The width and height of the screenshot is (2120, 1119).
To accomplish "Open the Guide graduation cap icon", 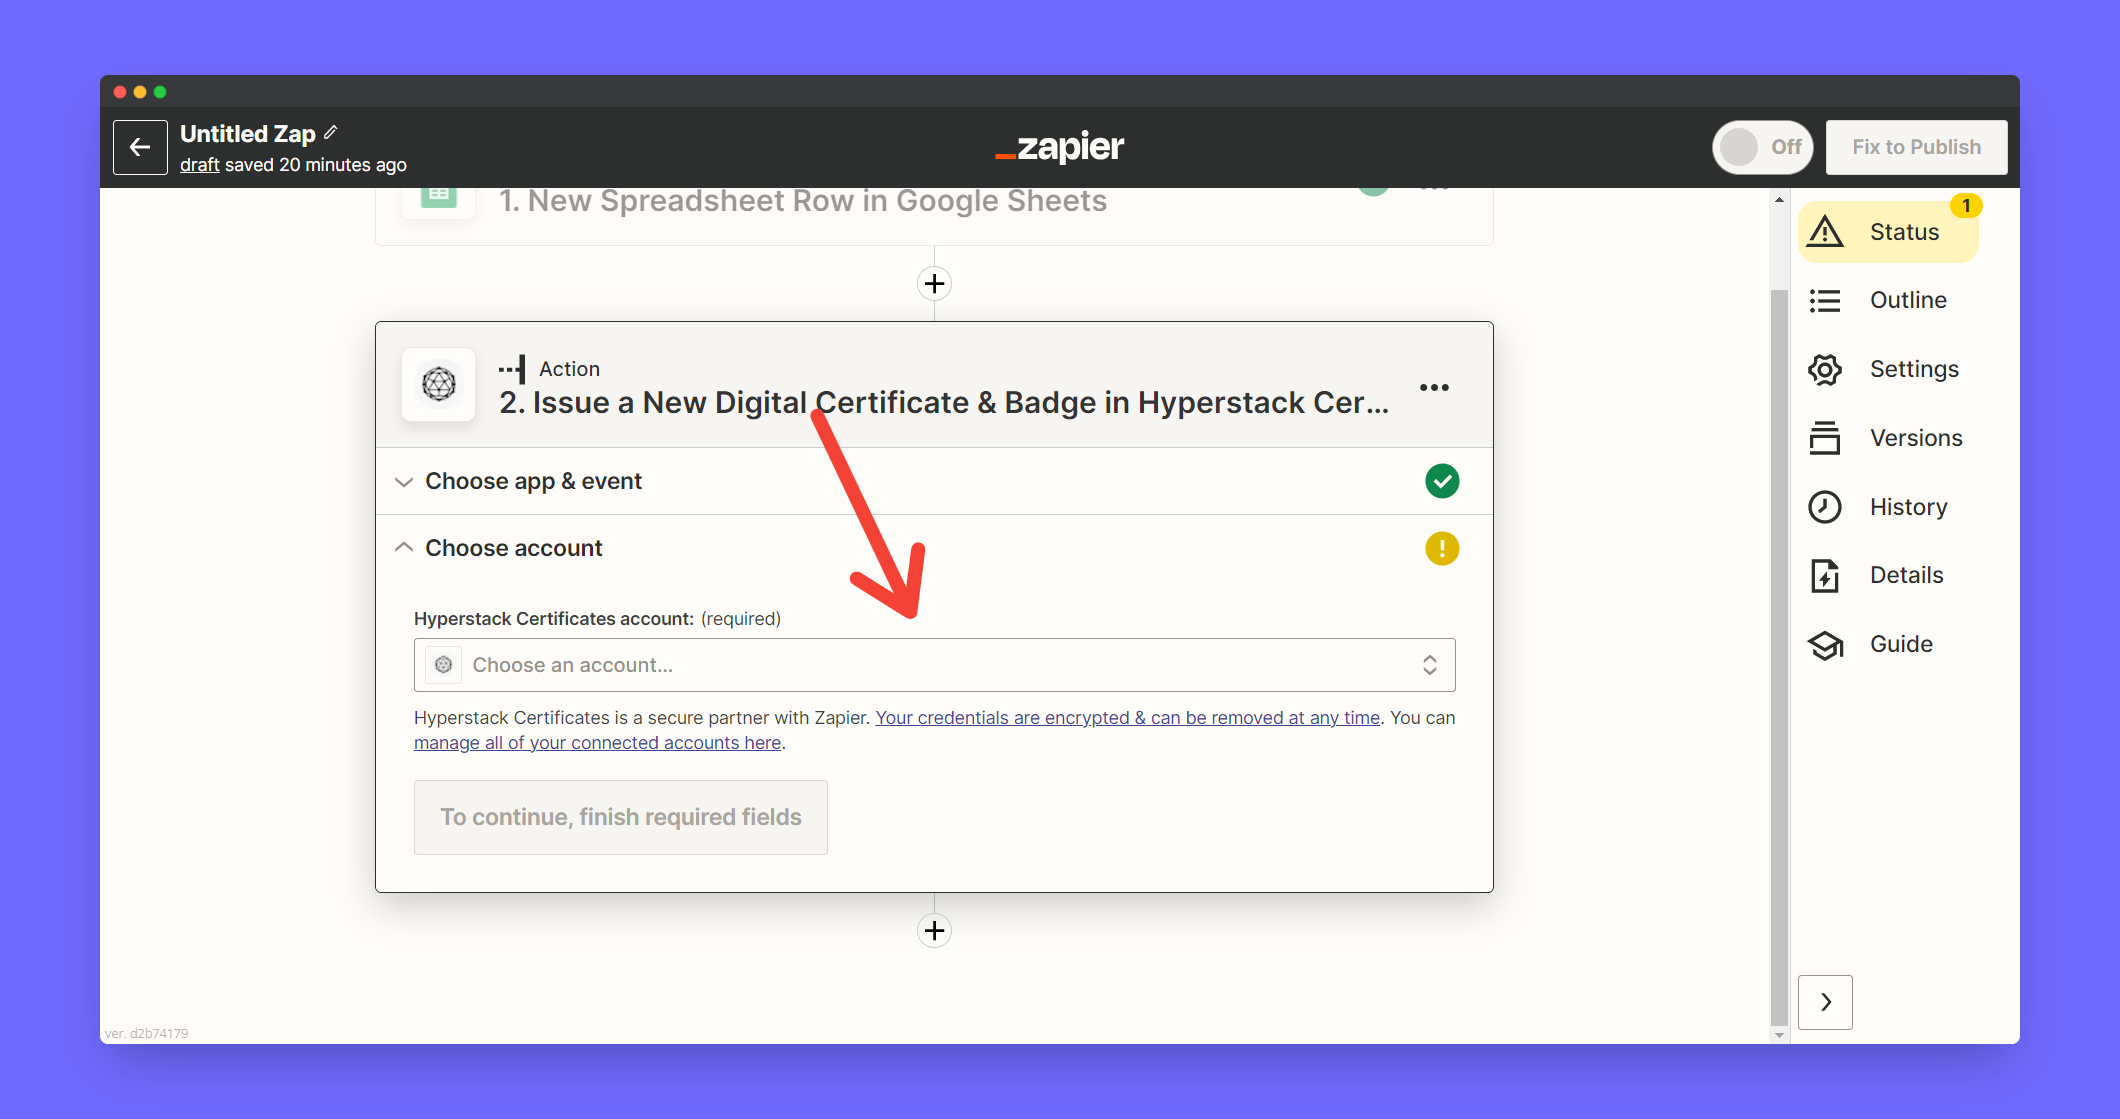I will (1825, 644).
